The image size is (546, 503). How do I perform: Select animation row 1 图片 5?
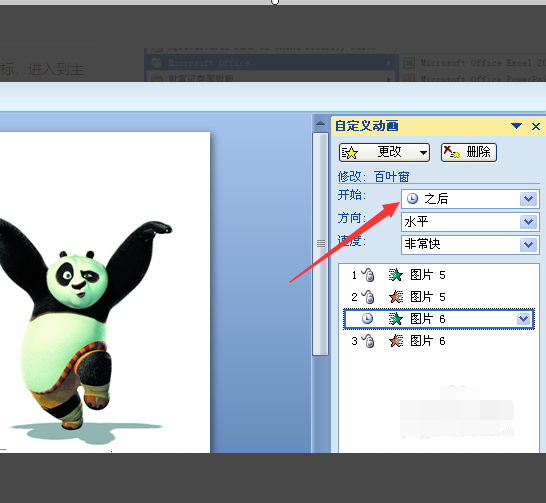click(x=439, y=275)
